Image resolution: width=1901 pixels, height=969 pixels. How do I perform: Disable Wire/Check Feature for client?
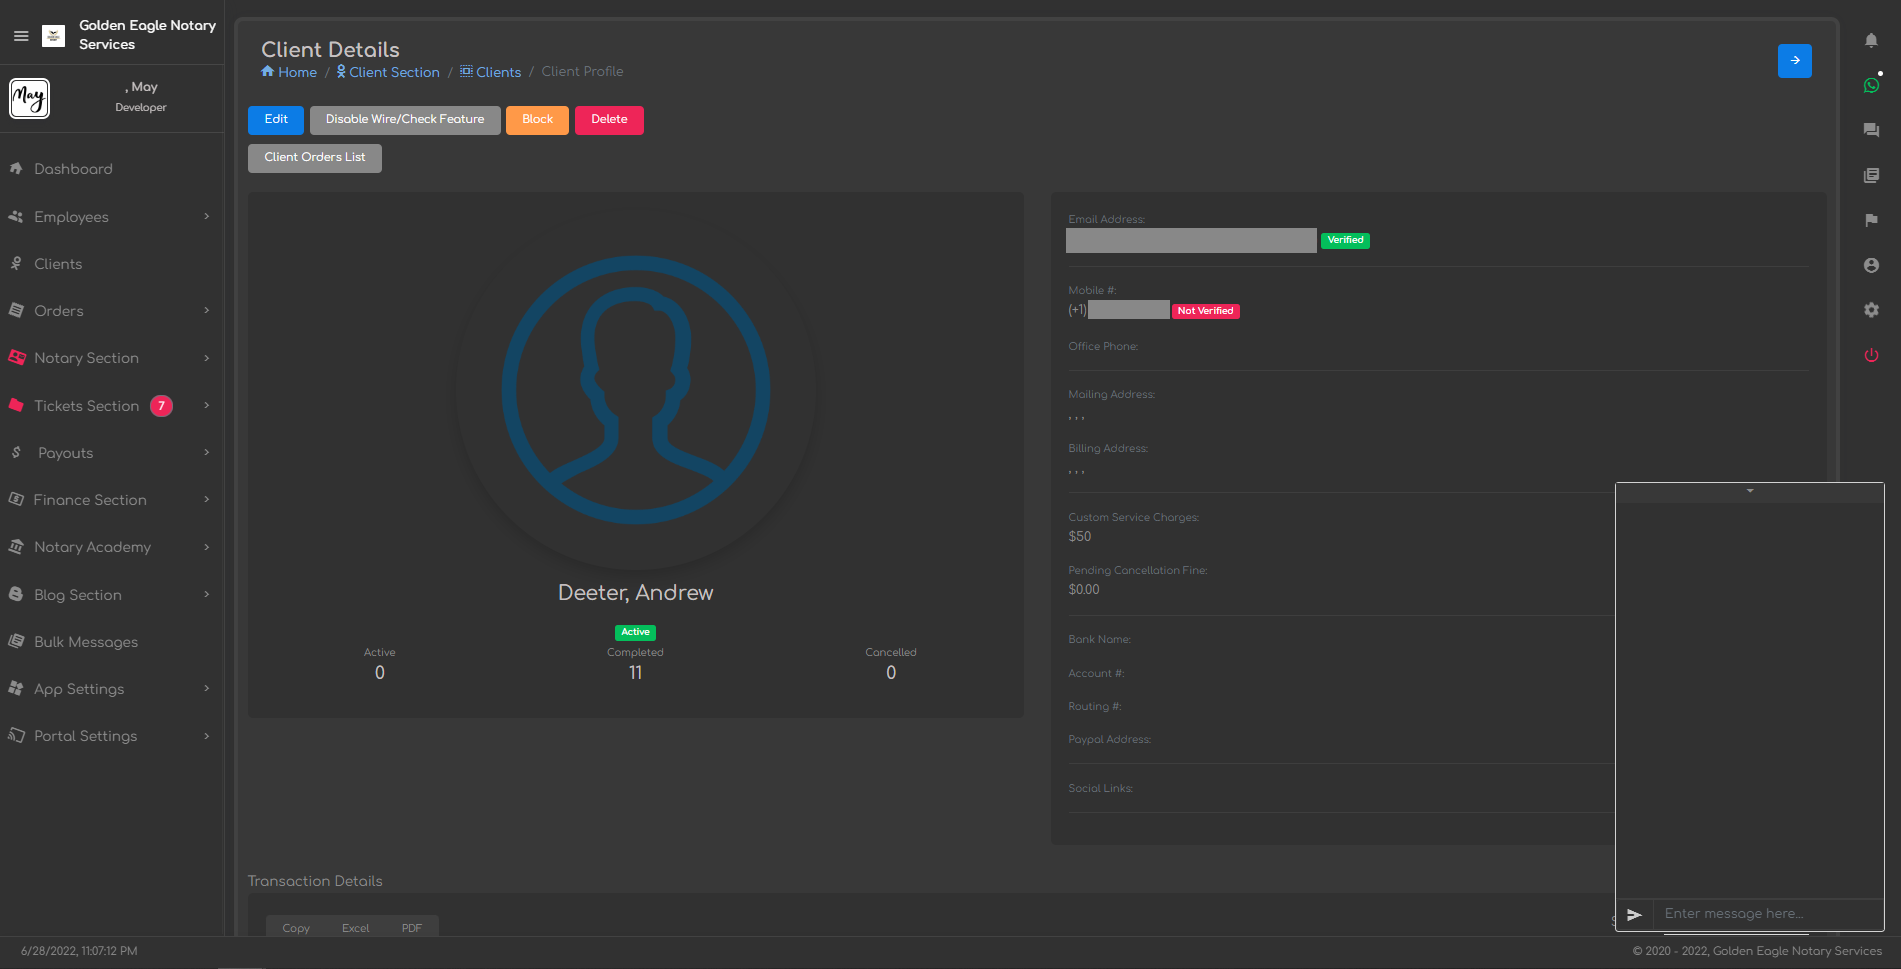404,120
